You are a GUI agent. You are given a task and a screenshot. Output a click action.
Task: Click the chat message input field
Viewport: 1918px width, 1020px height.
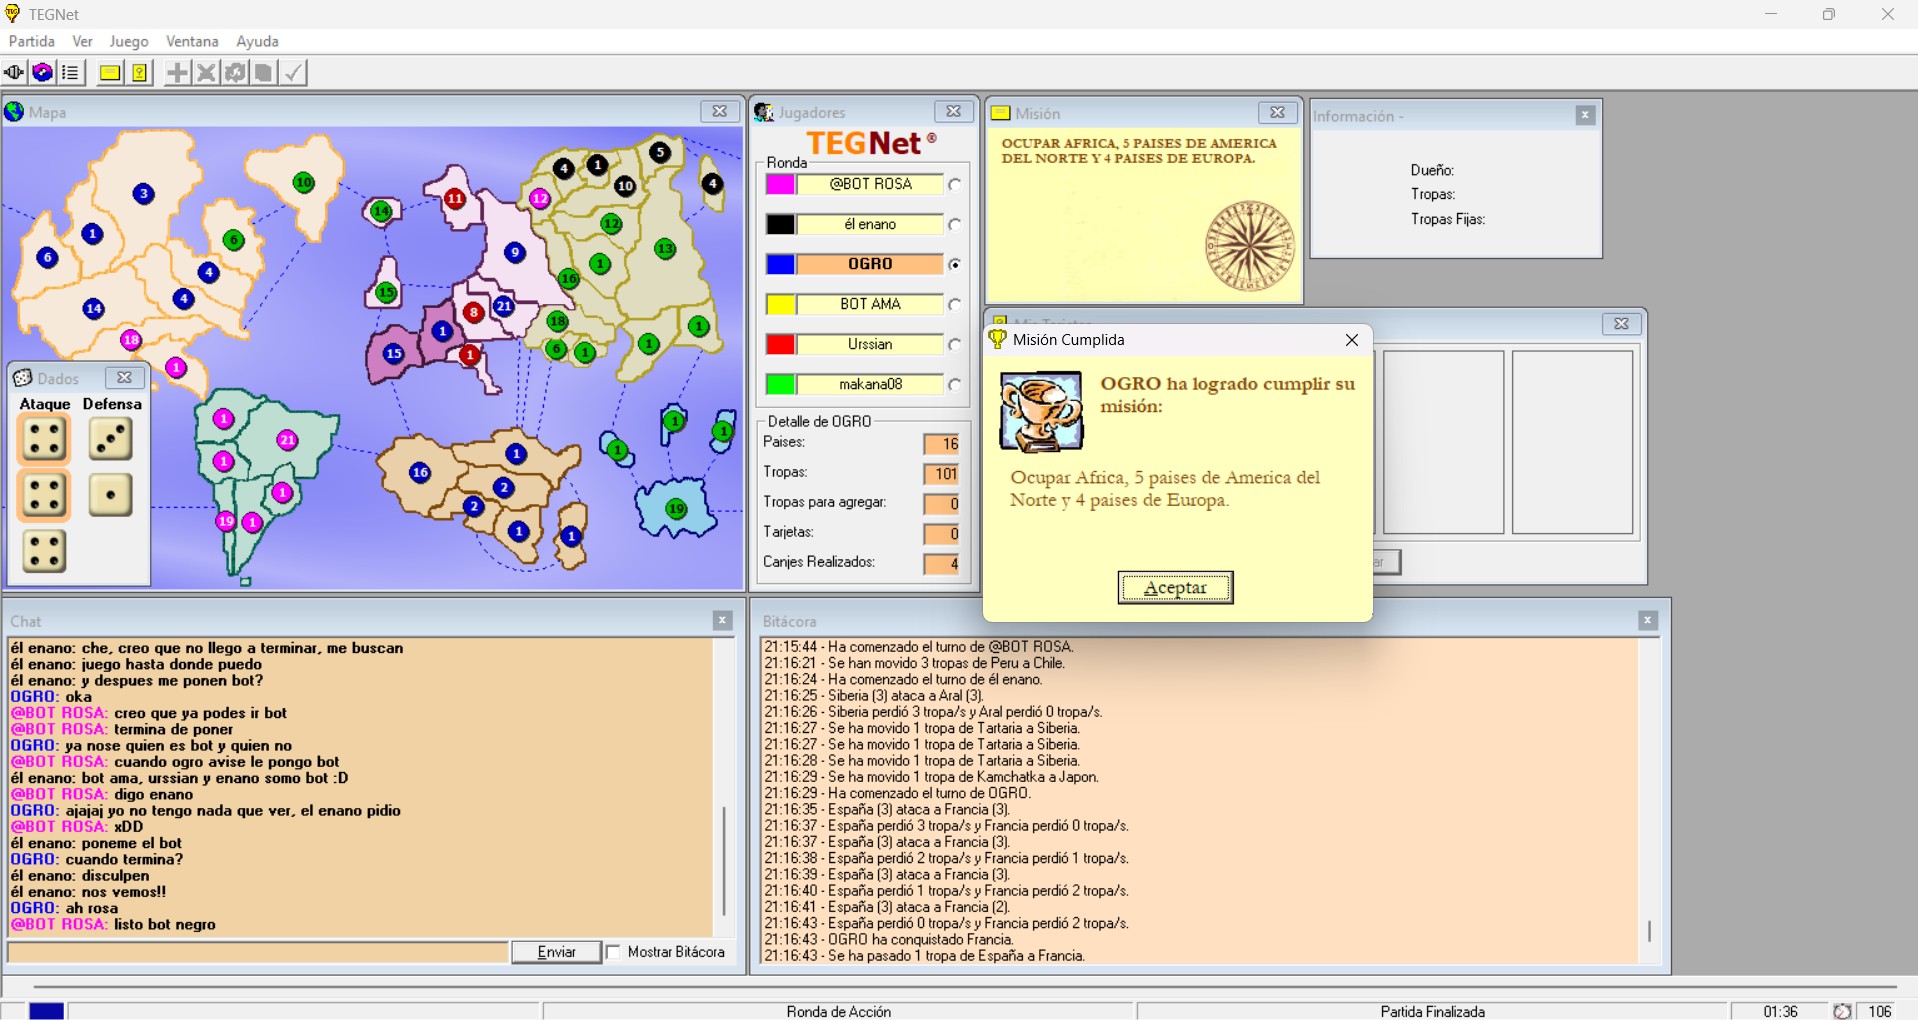click(258, 952)
